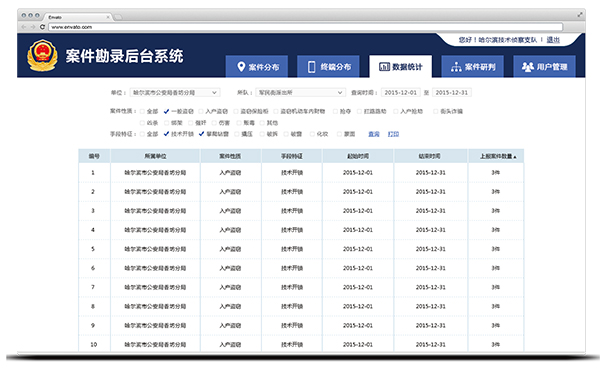Image resolution: width=600 pixels, height=373 pixels.
Task: Sort by the 编号 column header
Action: pos(94,156)
